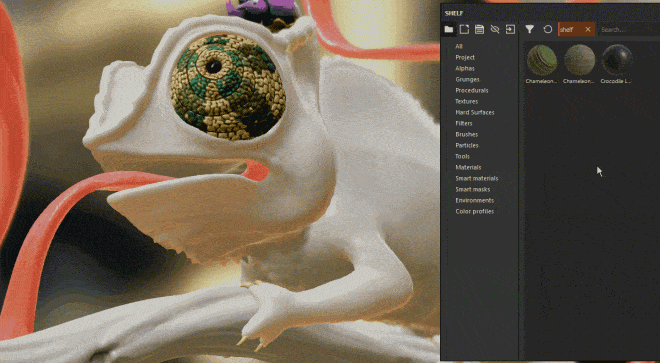Viewport: 660px width, 363px height.
Task: Select the green Chameleon material thumbnail
Action: [542, 60]
